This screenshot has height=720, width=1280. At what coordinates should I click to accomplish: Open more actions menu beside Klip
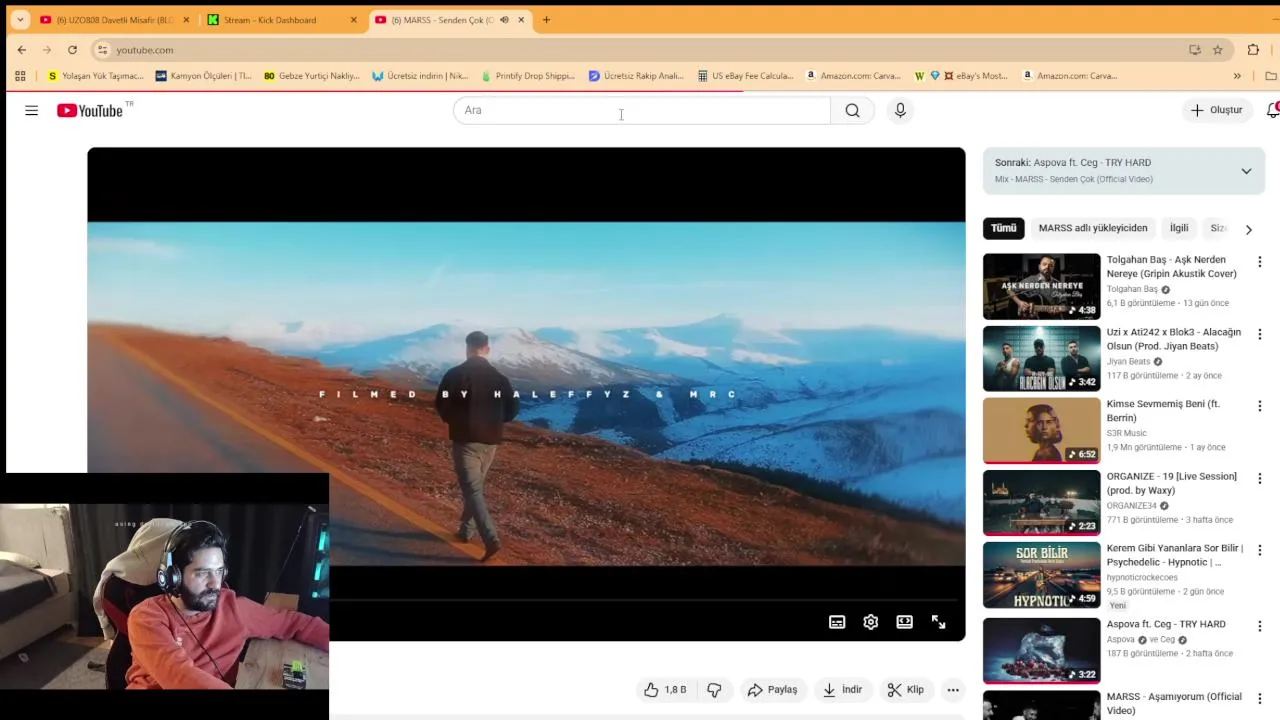coord(953,690)
